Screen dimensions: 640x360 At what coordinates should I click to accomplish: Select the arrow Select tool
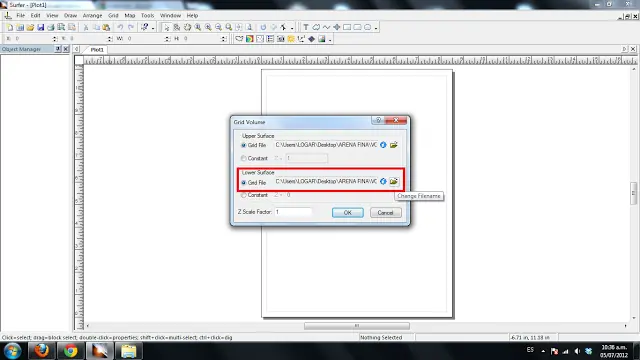[x=166, y=27]
